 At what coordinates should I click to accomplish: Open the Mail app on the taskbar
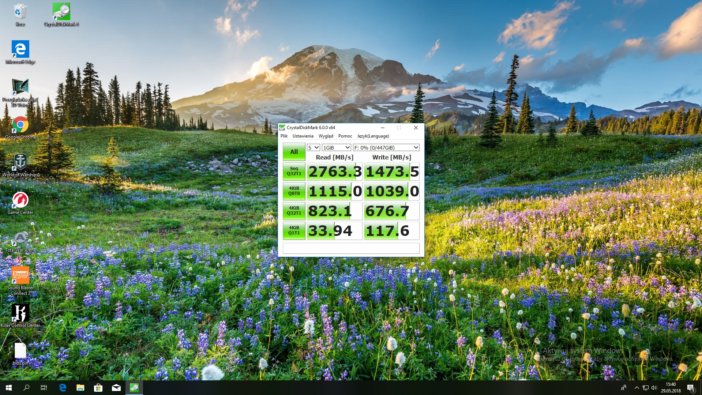116,388
